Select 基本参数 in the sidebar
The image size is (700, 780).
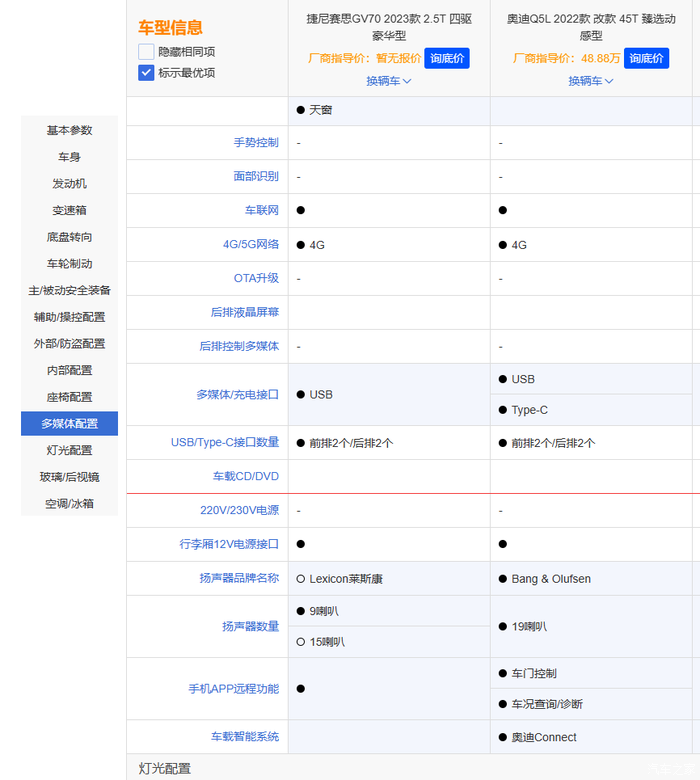(69, 130)
